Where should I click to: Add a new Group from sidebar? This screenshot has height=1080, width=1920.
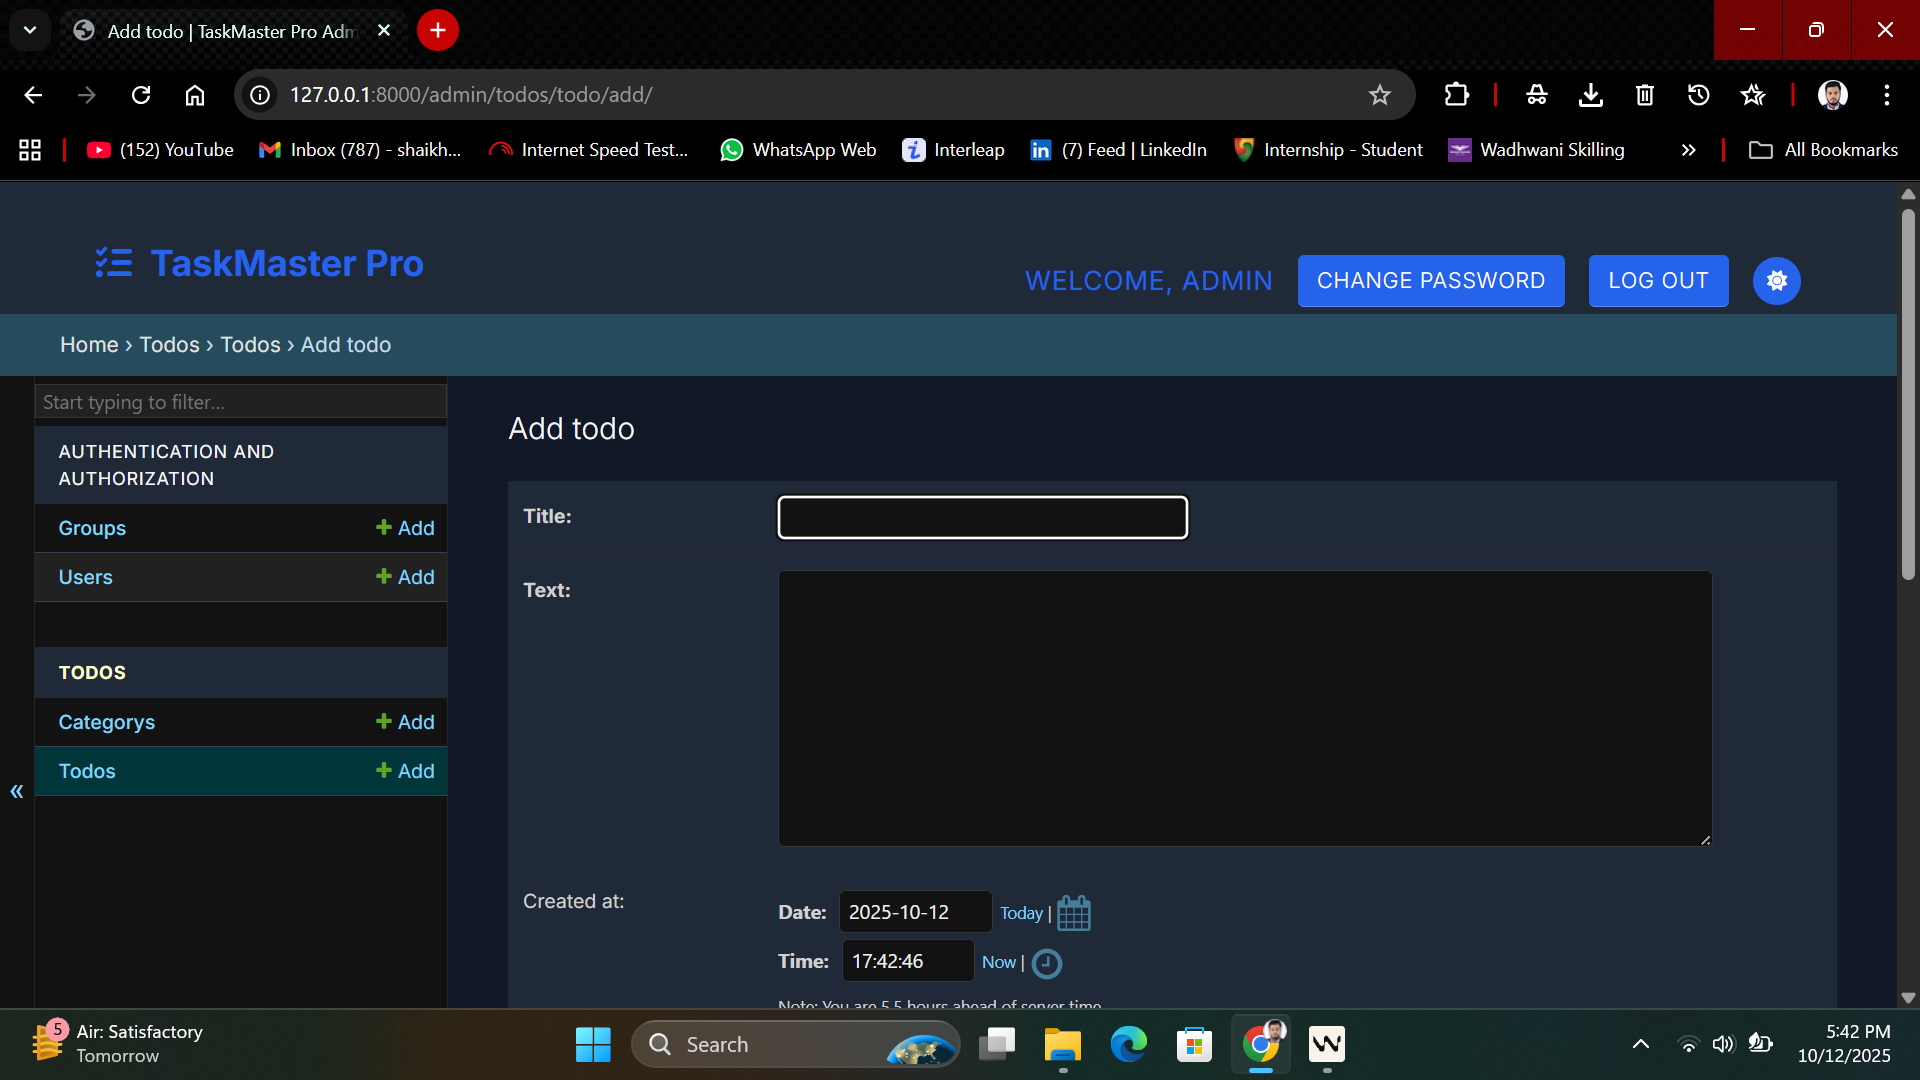405,528
